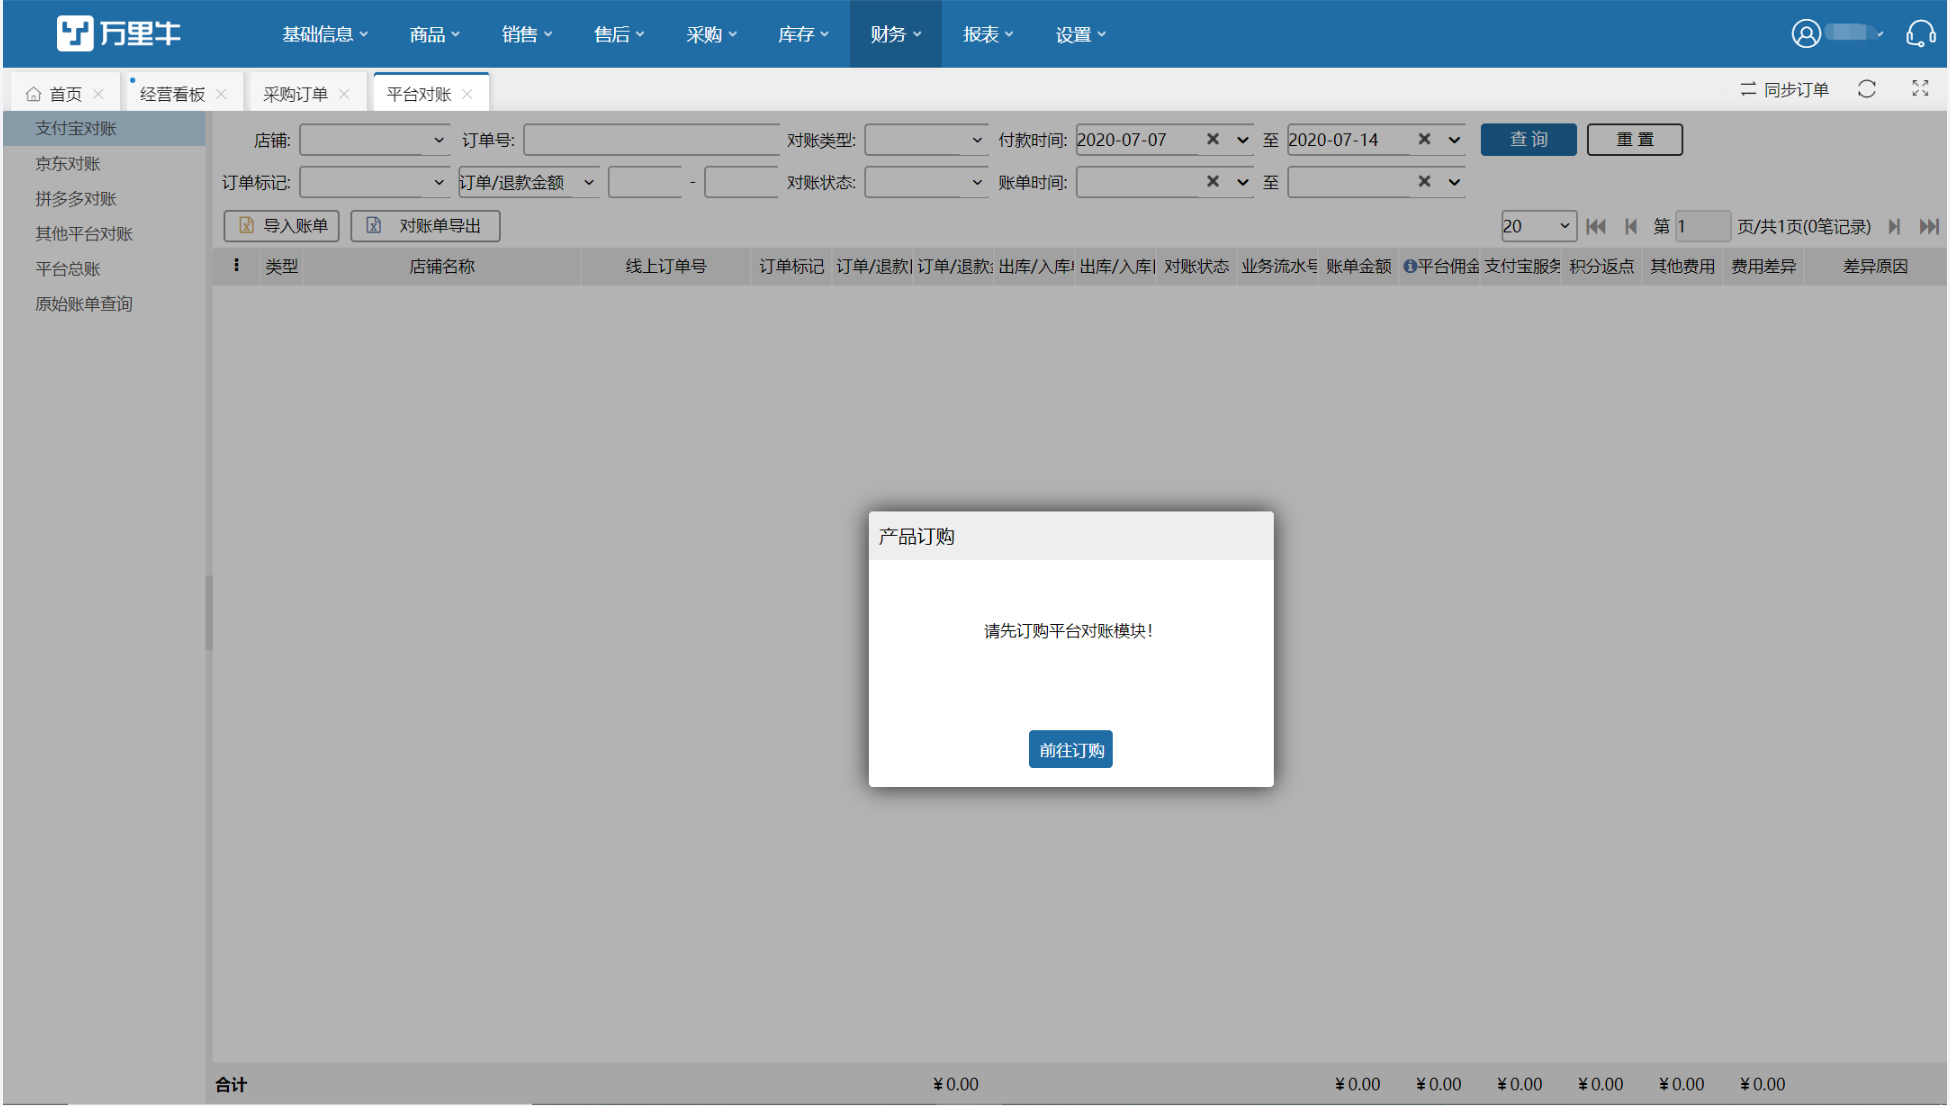This screenshot has height=1106, width=1950.
Task: Click the customer service headset icon
Action: click(x=1920, y=34)
